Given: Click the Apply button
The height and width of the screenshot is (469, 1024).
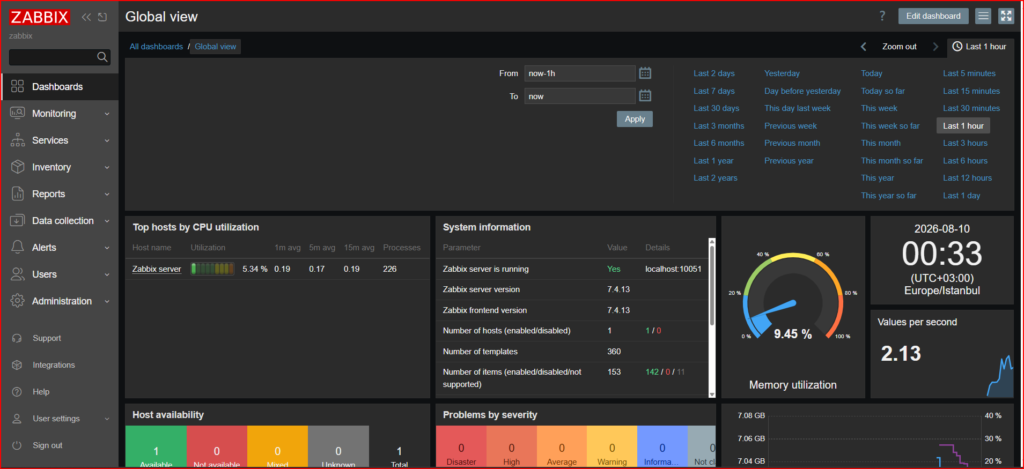Looking at the screenshot, I should pyautogui.click(x=634, y=119).
